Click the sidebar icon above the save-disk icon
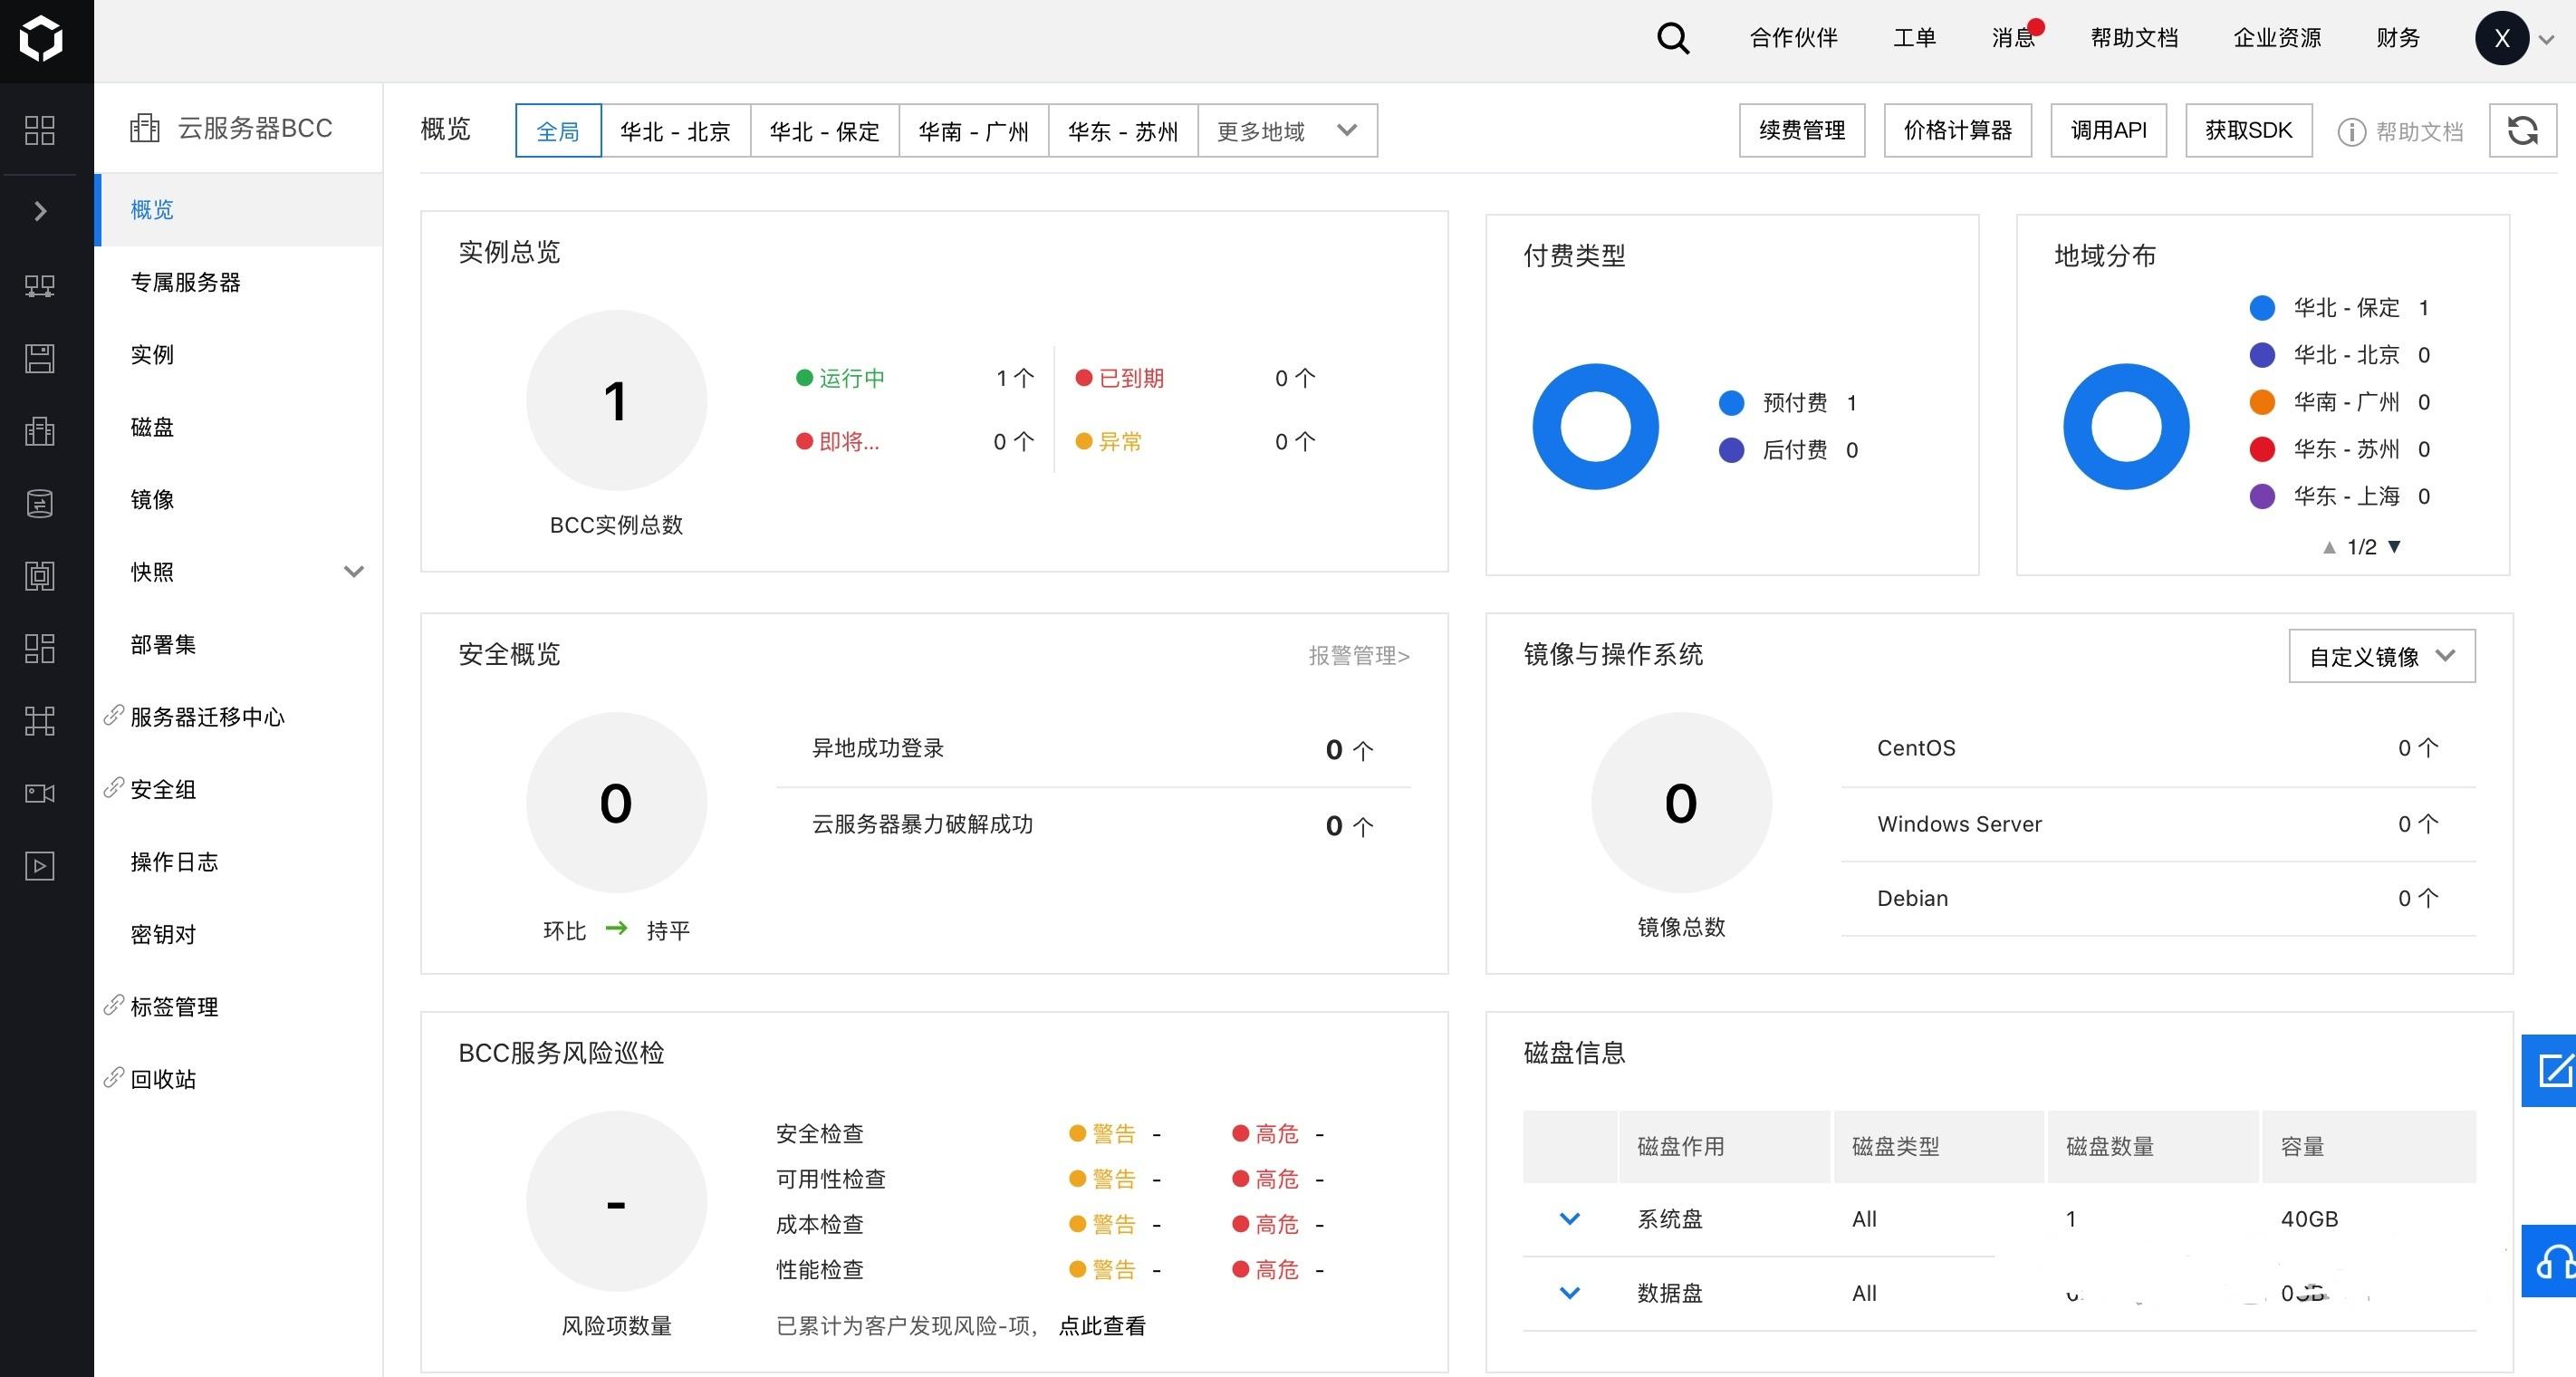Viewport: 2576px width, 1377px height. (x=39, y=286)
